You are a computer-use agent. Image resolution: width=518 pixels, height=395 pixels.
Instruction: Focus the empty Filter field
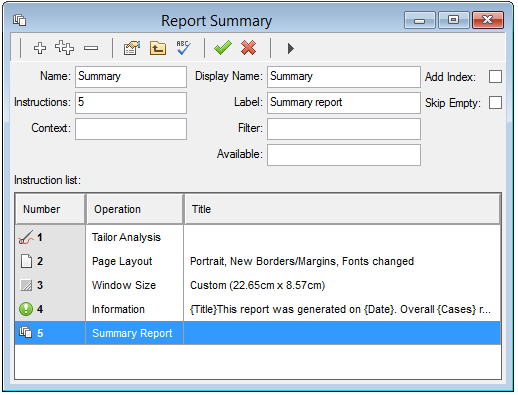(344, 129)
